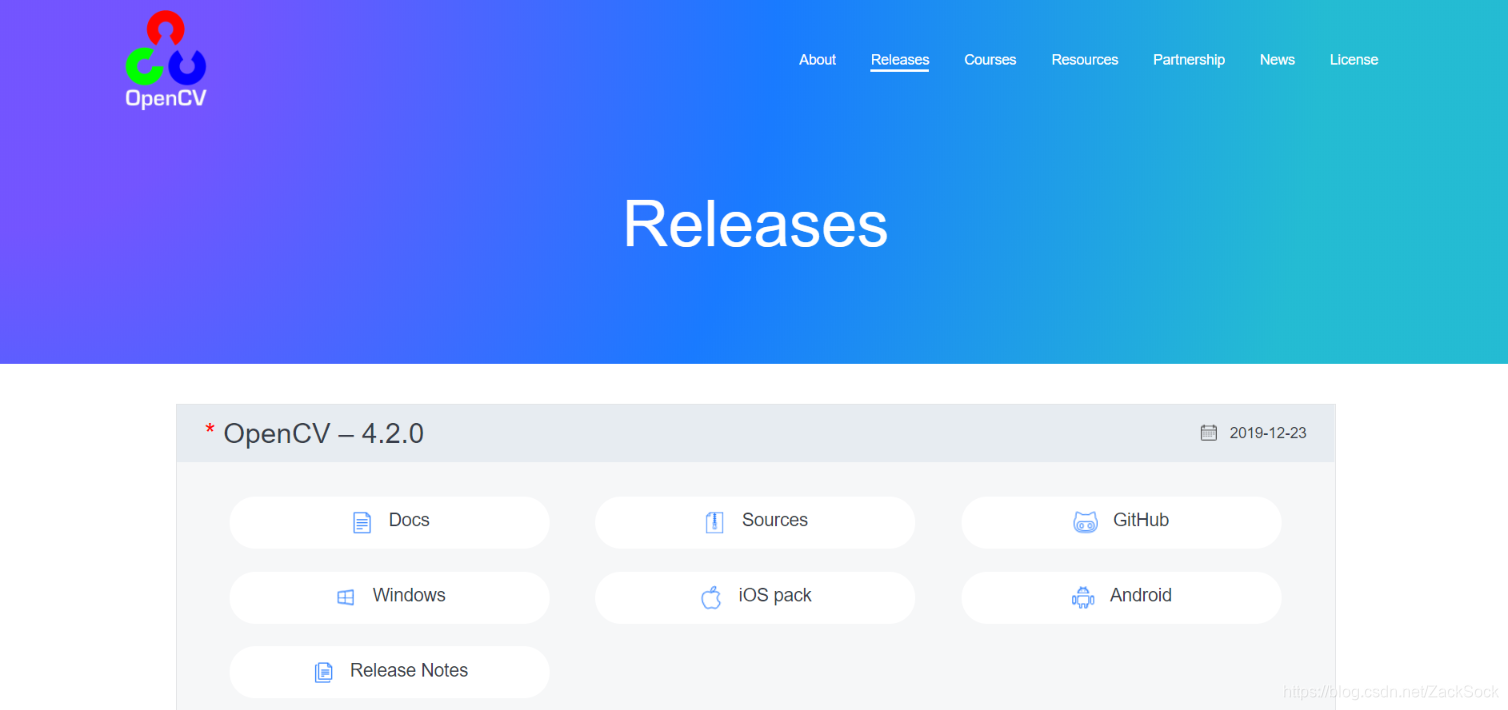Open the Docs button for OpenCV 4.2.0
The width and height of the screenshot is (1508, 710).
pyautogui.click(x=389, y=522)
